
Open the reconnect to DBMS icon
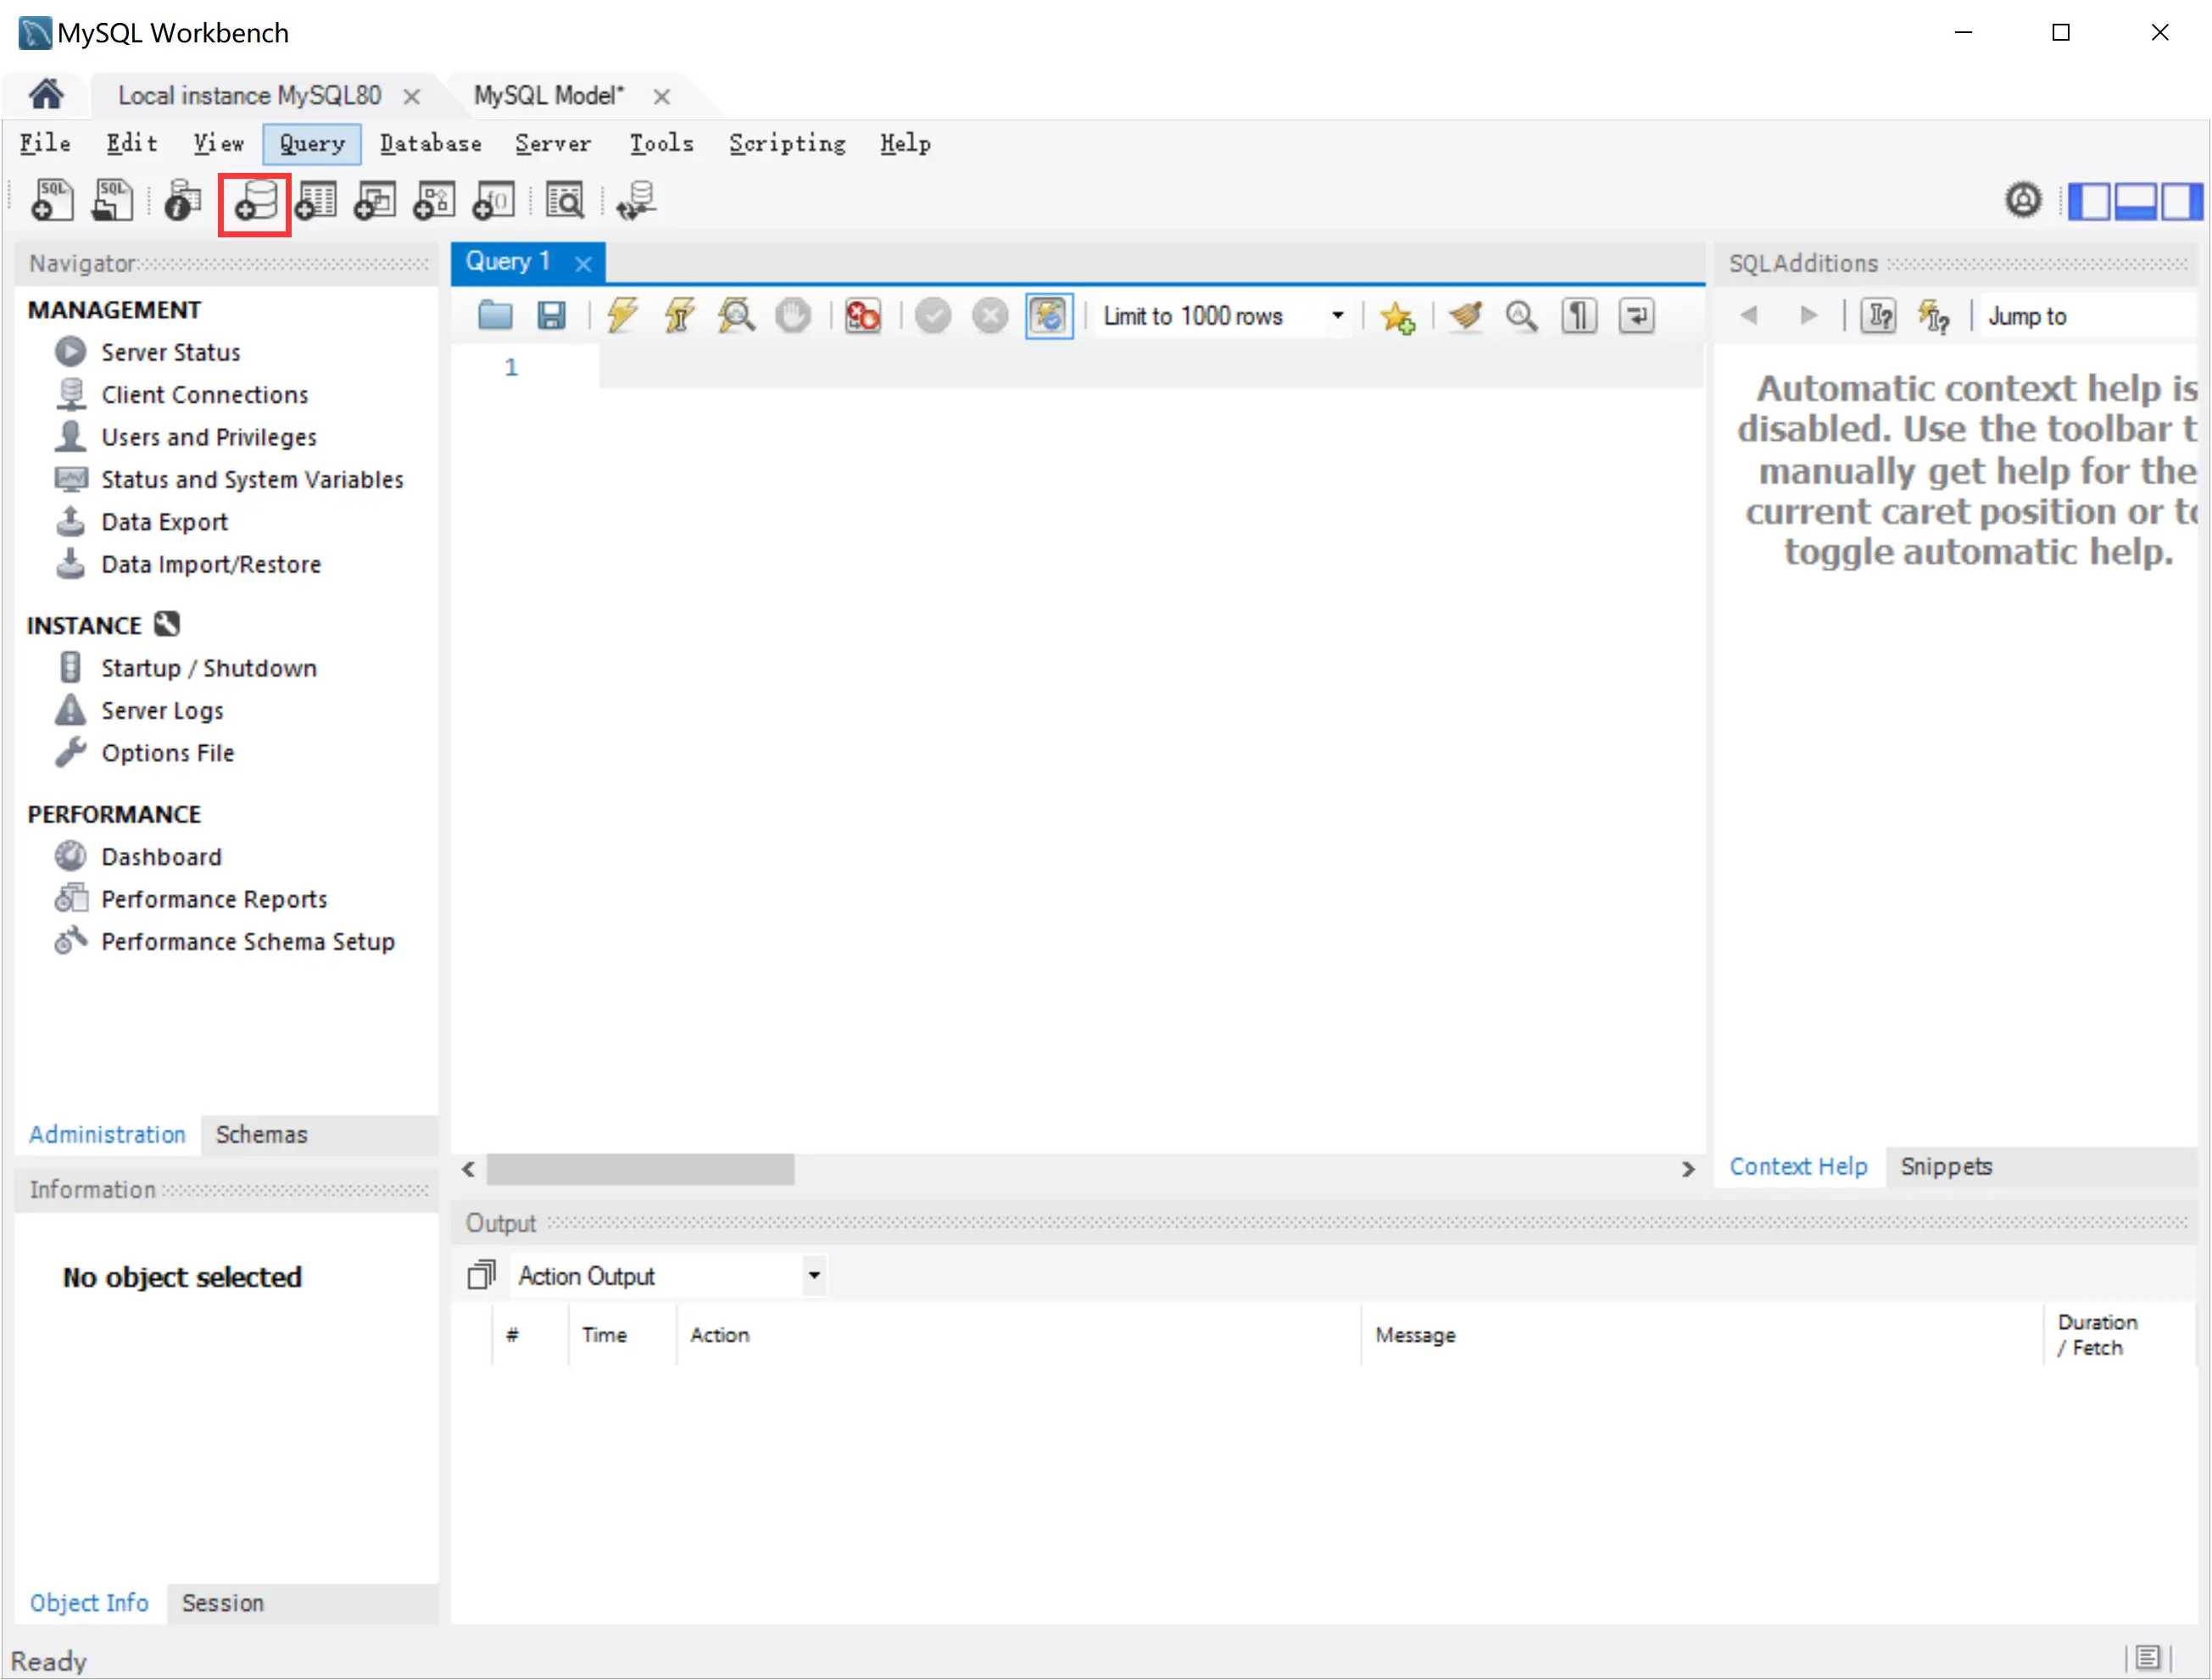pyautogui.click(x=636, y=203)
